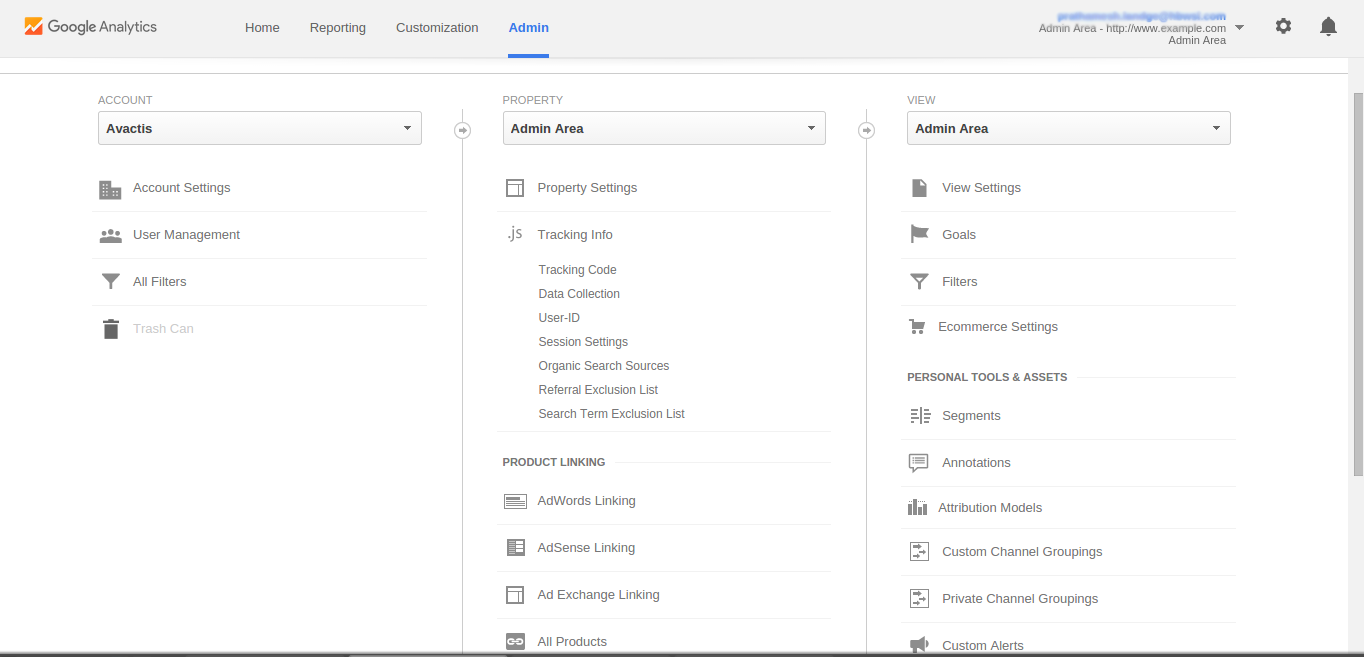Open Ecommerce Settings
Screen dimensions: 1364x657
pyautogui.click(x=998, y=327)
